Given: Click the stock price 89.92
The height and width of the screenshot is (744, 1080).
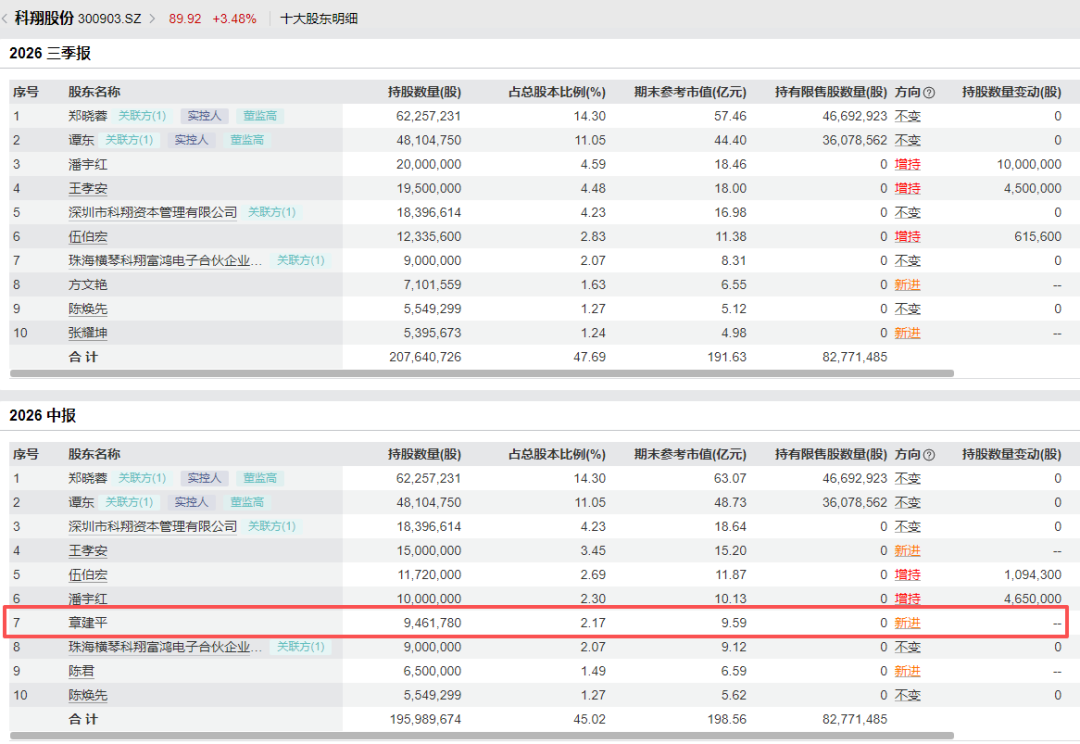Looking at the screenshot, I should [x=185, y=19].
